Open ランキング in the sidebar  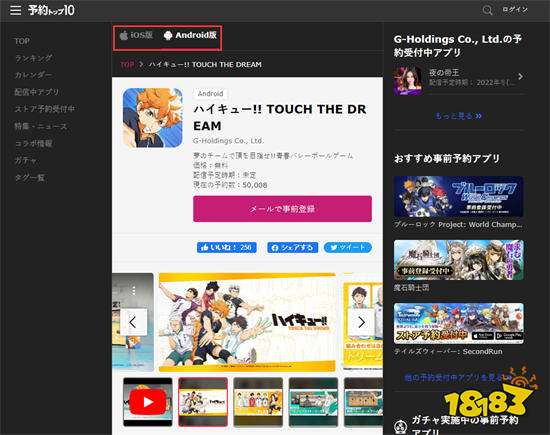coord(33,58)
